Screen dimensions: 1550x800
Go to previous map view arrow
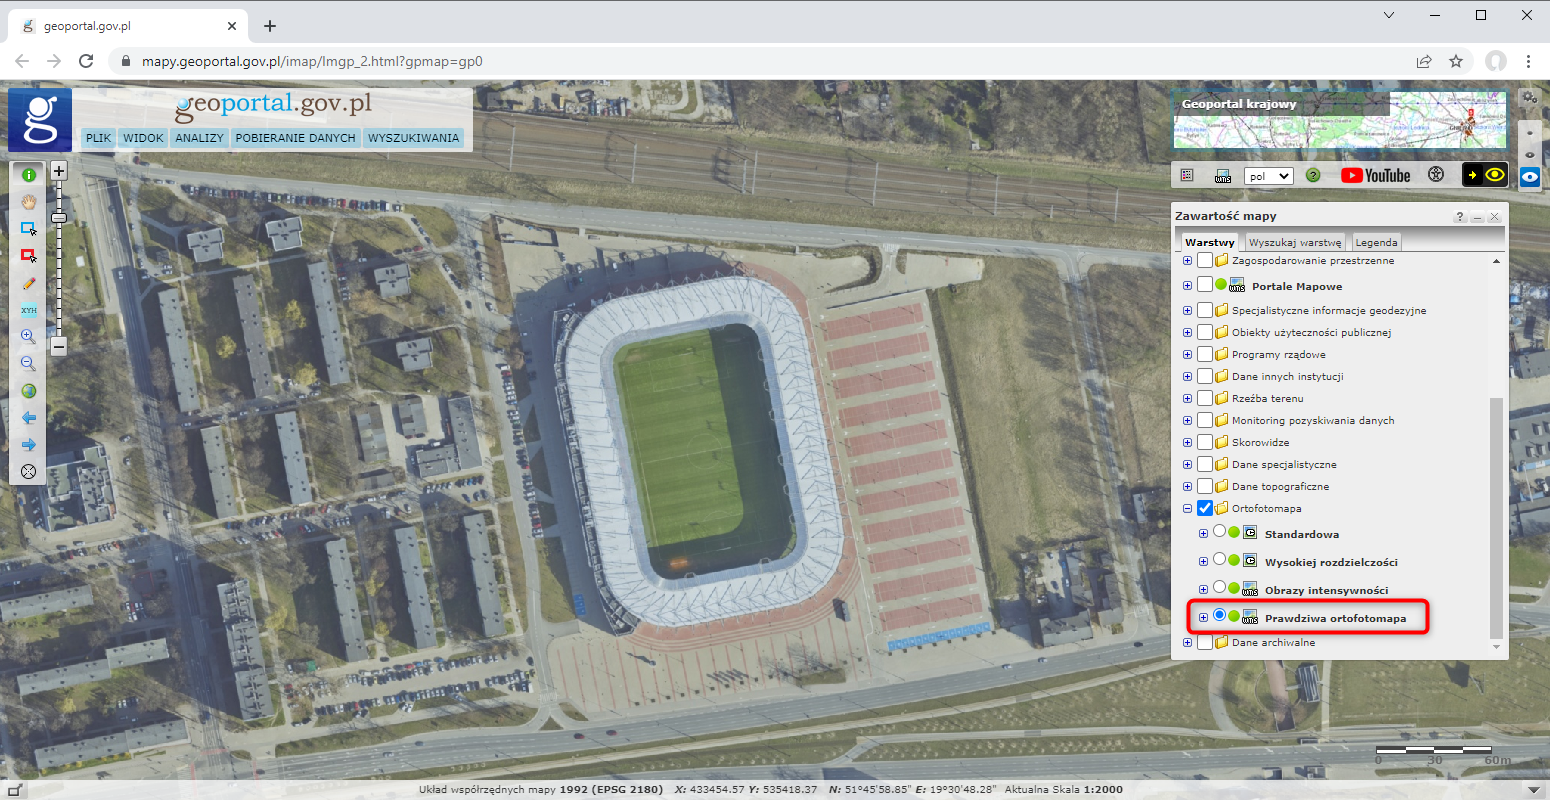[28, 418]
